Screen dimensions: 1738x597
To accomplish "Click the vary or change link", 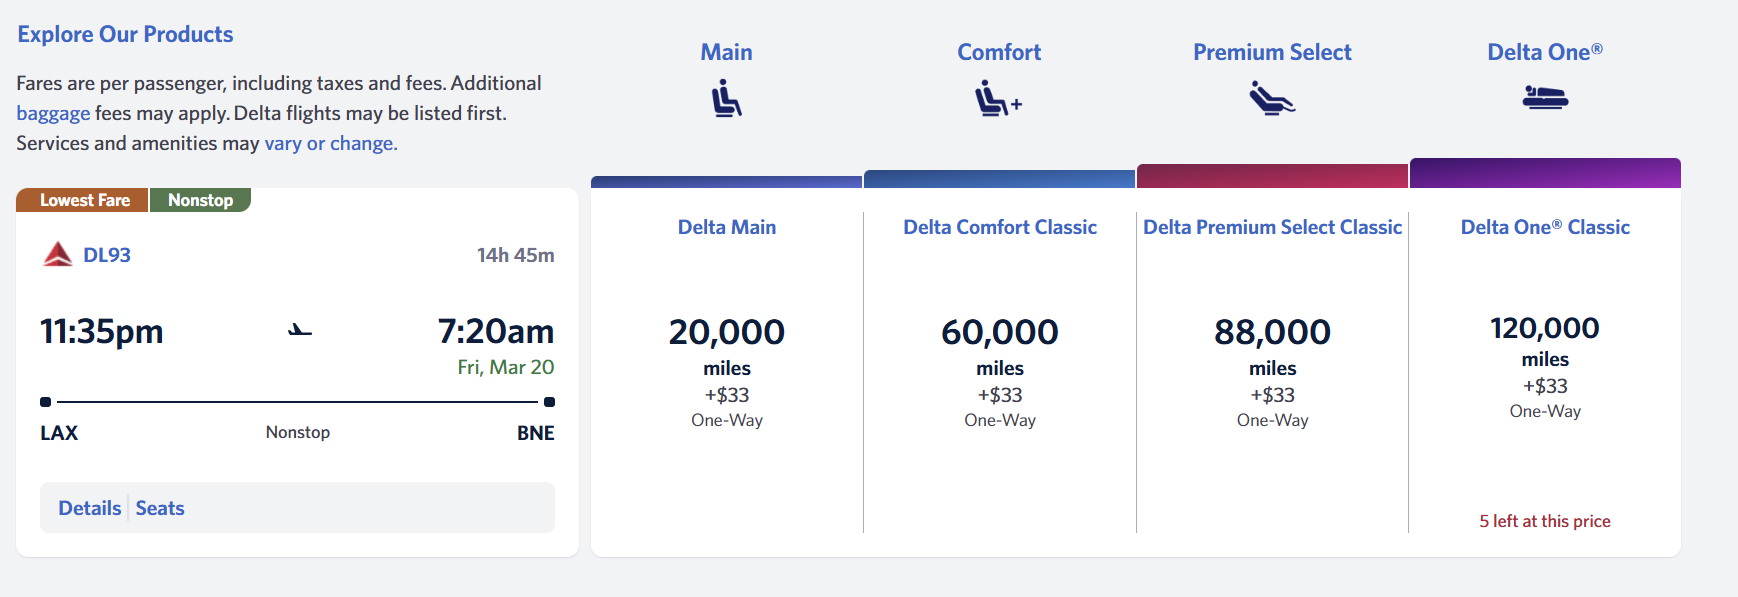I will [x=331, y=143].
